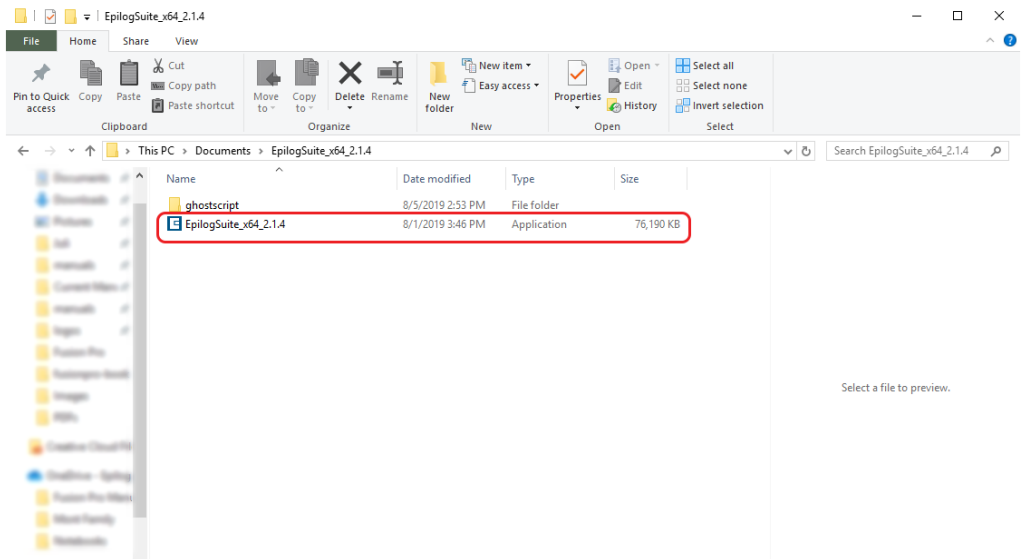Expand the address bar history dropdown

[788, 151]
